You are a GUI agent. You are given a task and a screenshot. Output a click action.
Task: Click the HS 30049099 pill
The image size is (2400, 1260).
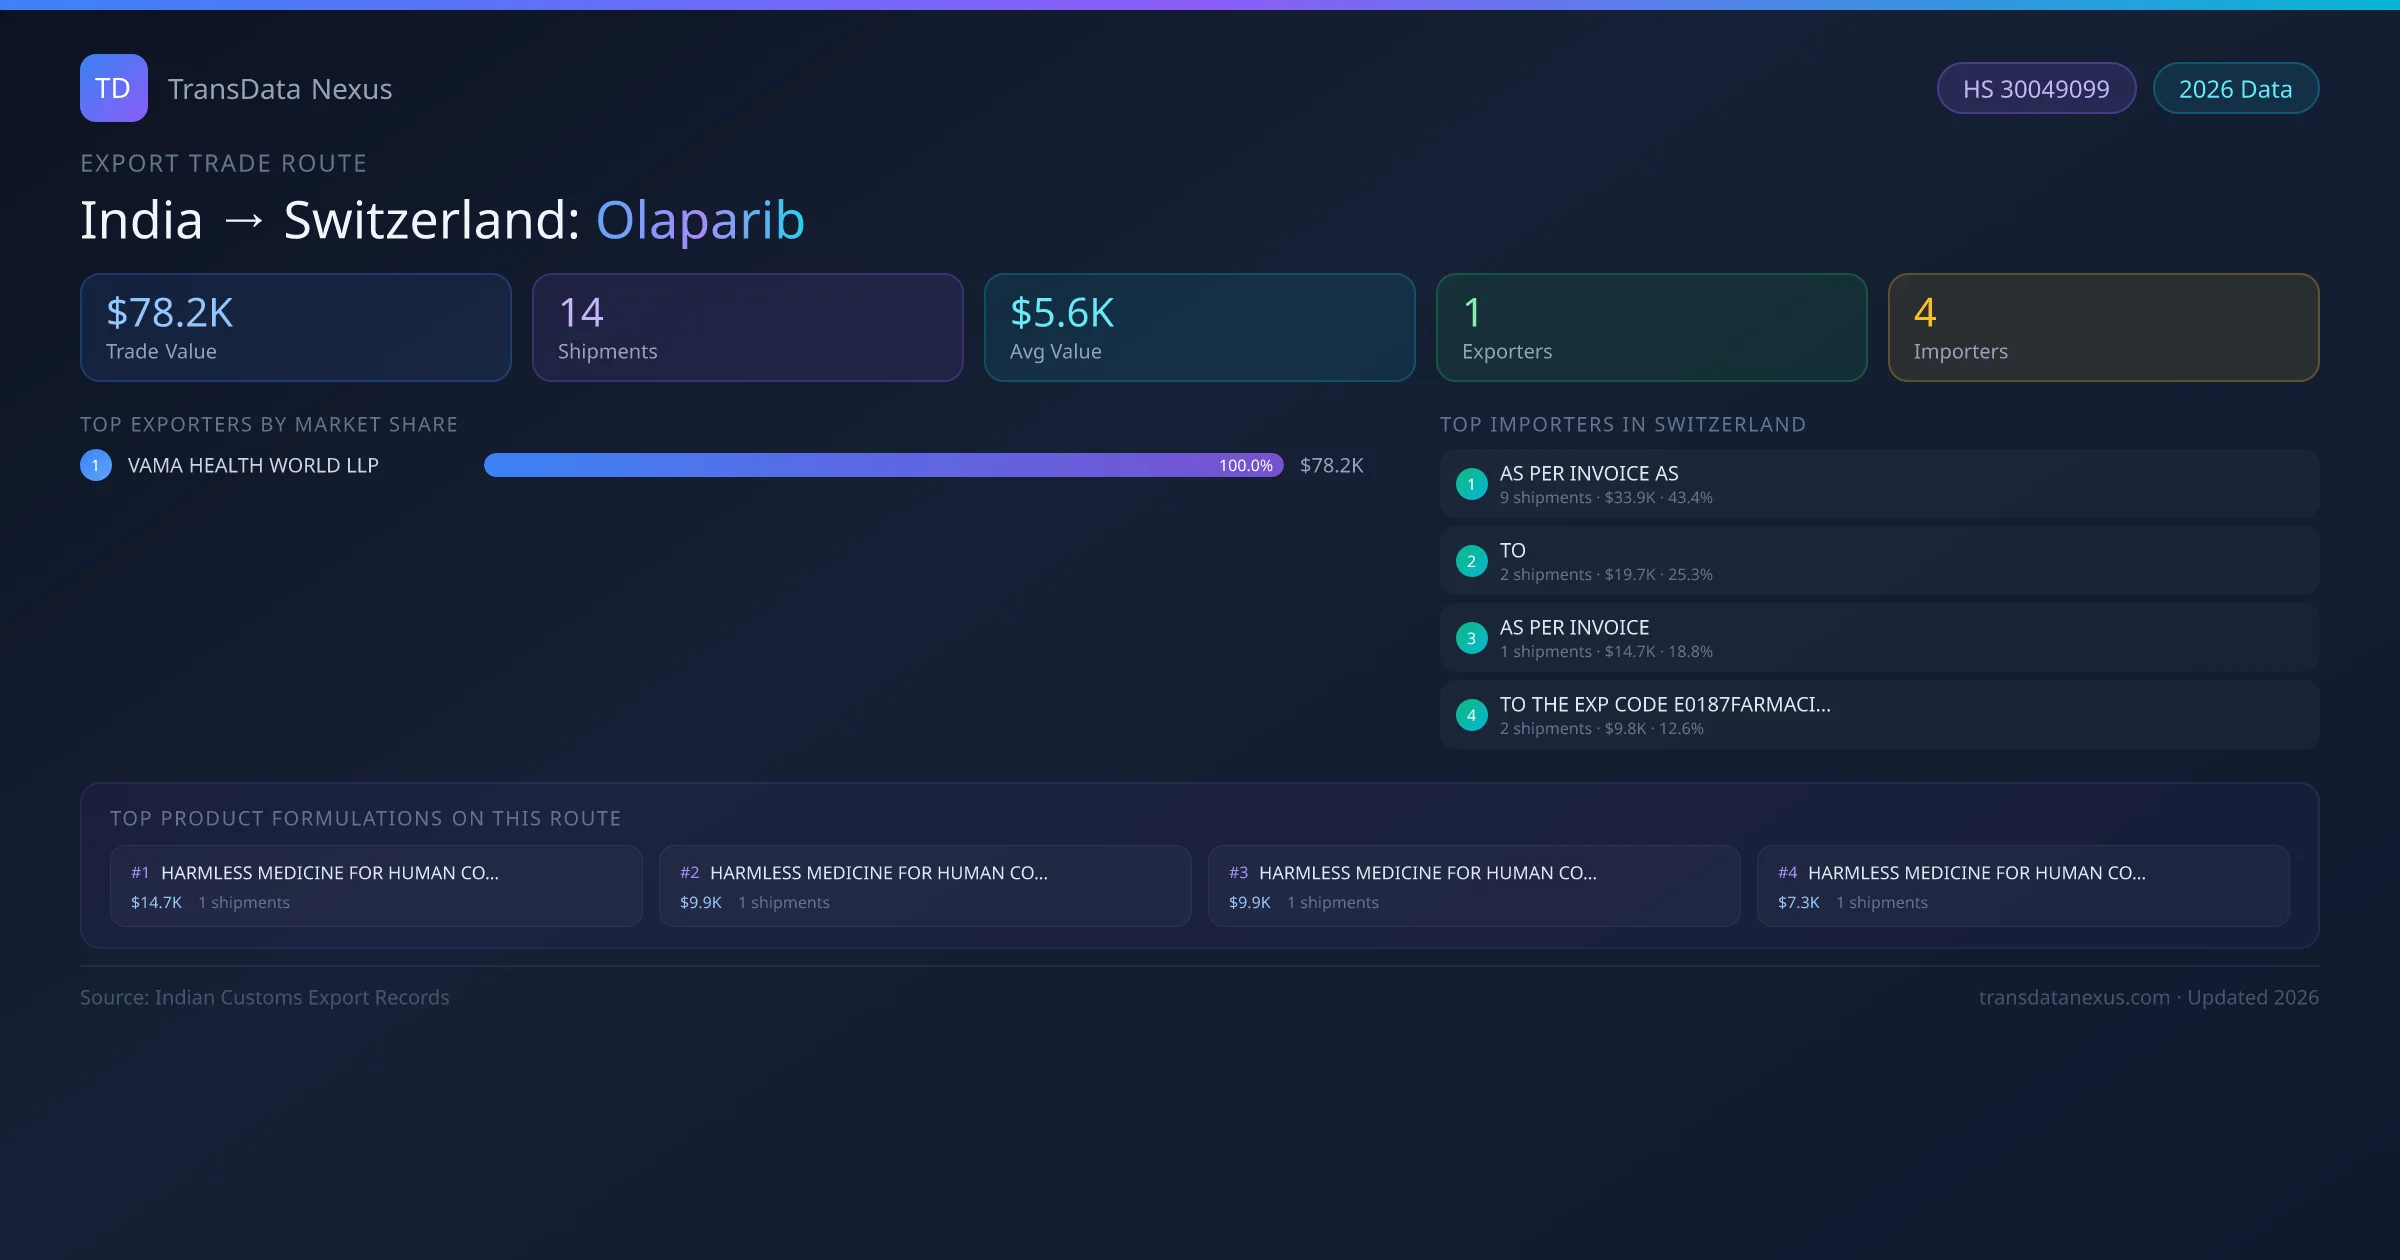(2036, 89)
